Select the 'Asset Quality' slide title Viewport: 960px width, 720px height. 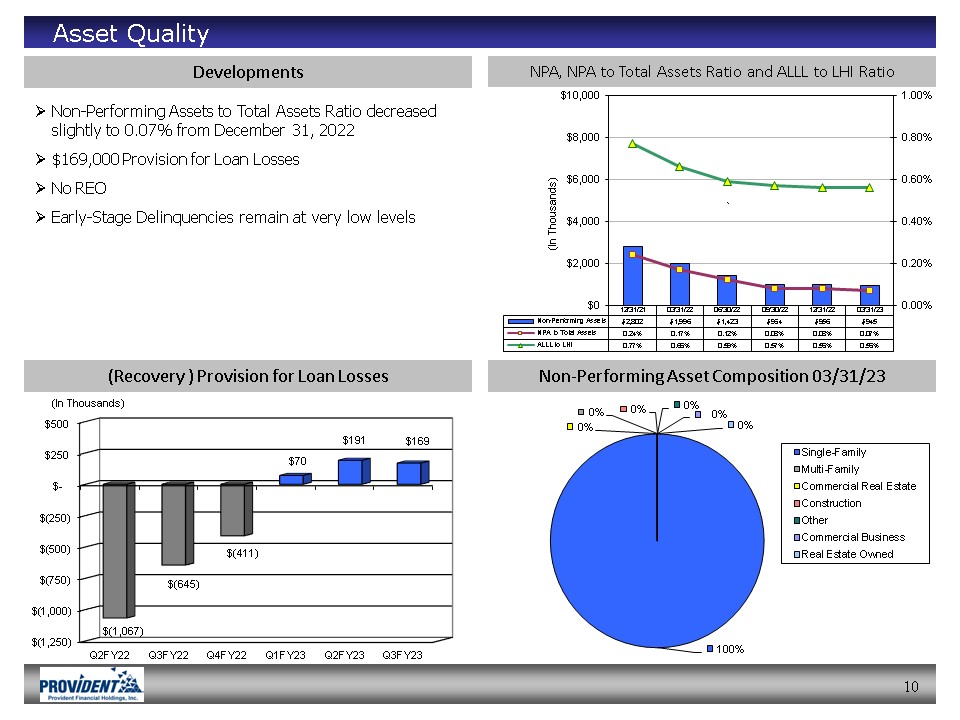point(131,35)
